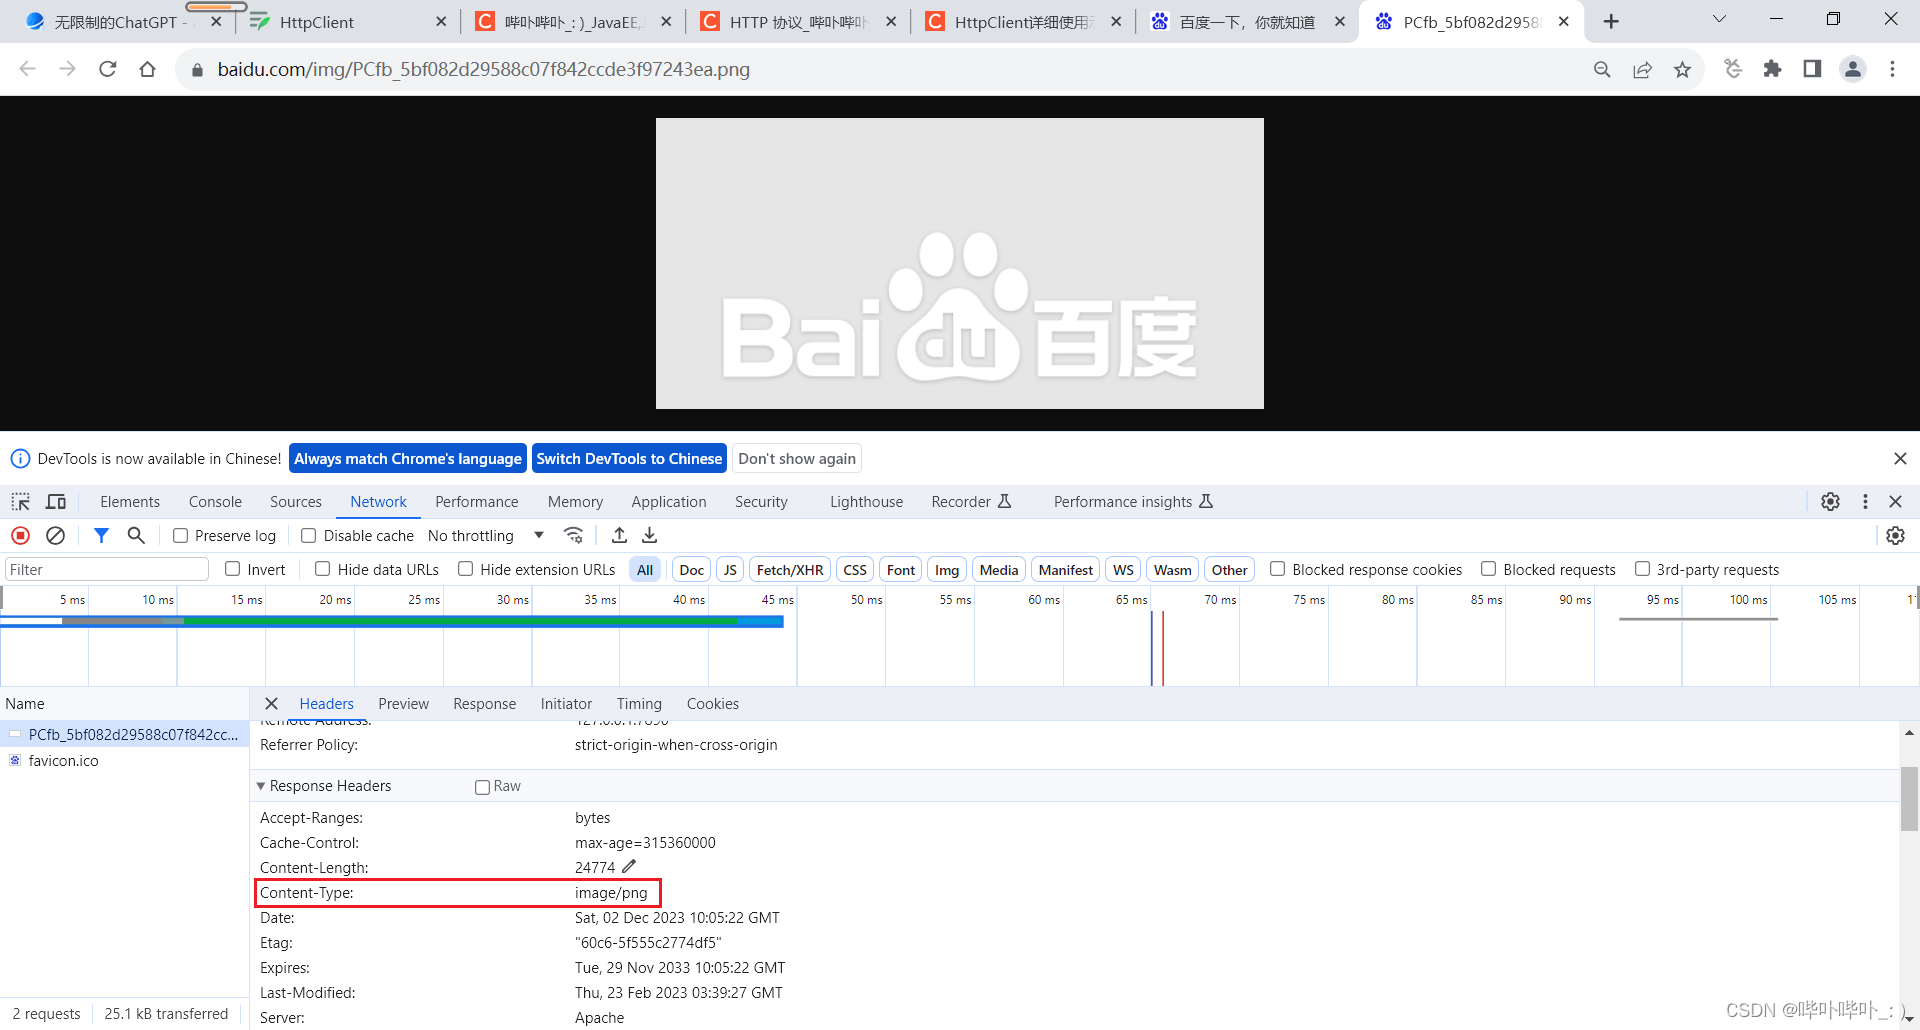This screenshot has width=1920, height=1030.
Task: Select the favicon.ico request
Action: tap(63, 760)
